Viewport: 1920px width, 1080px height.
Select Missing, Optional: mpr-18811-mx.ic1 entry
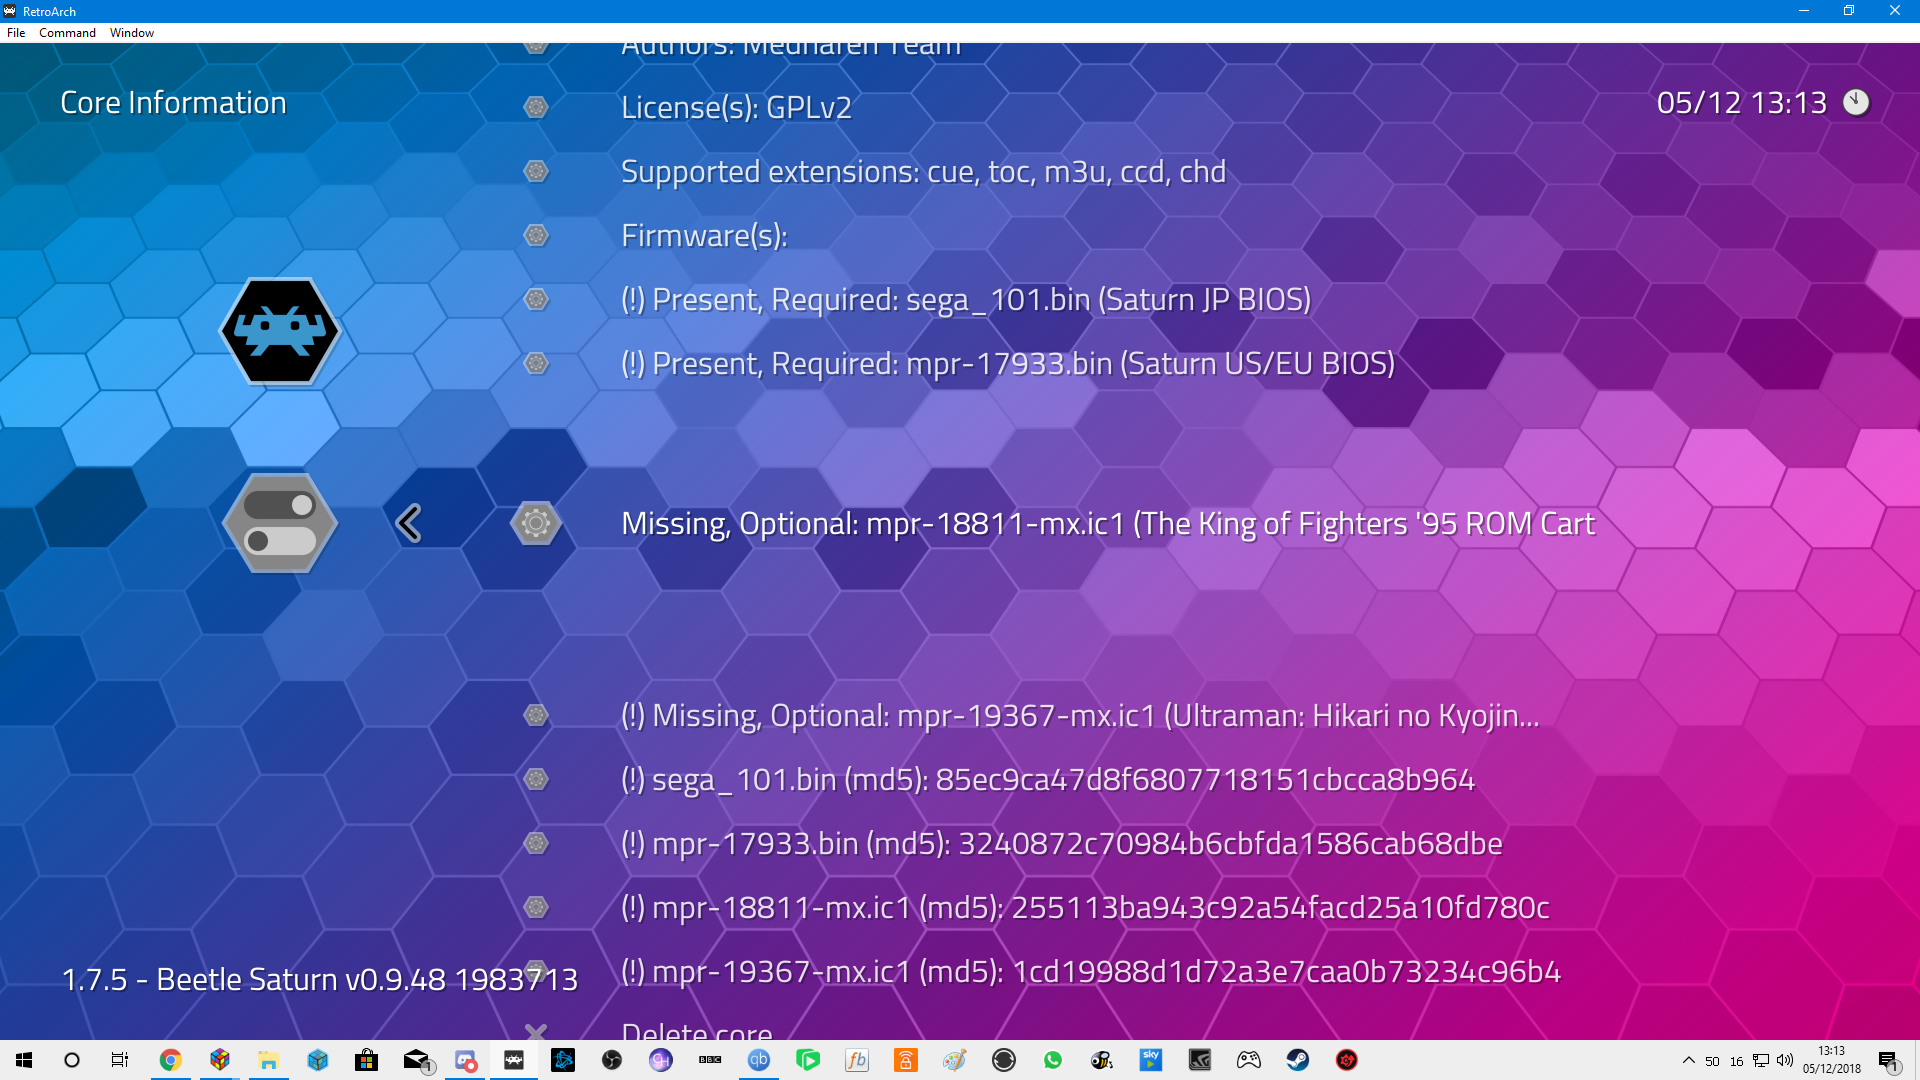click(1108, 523)
